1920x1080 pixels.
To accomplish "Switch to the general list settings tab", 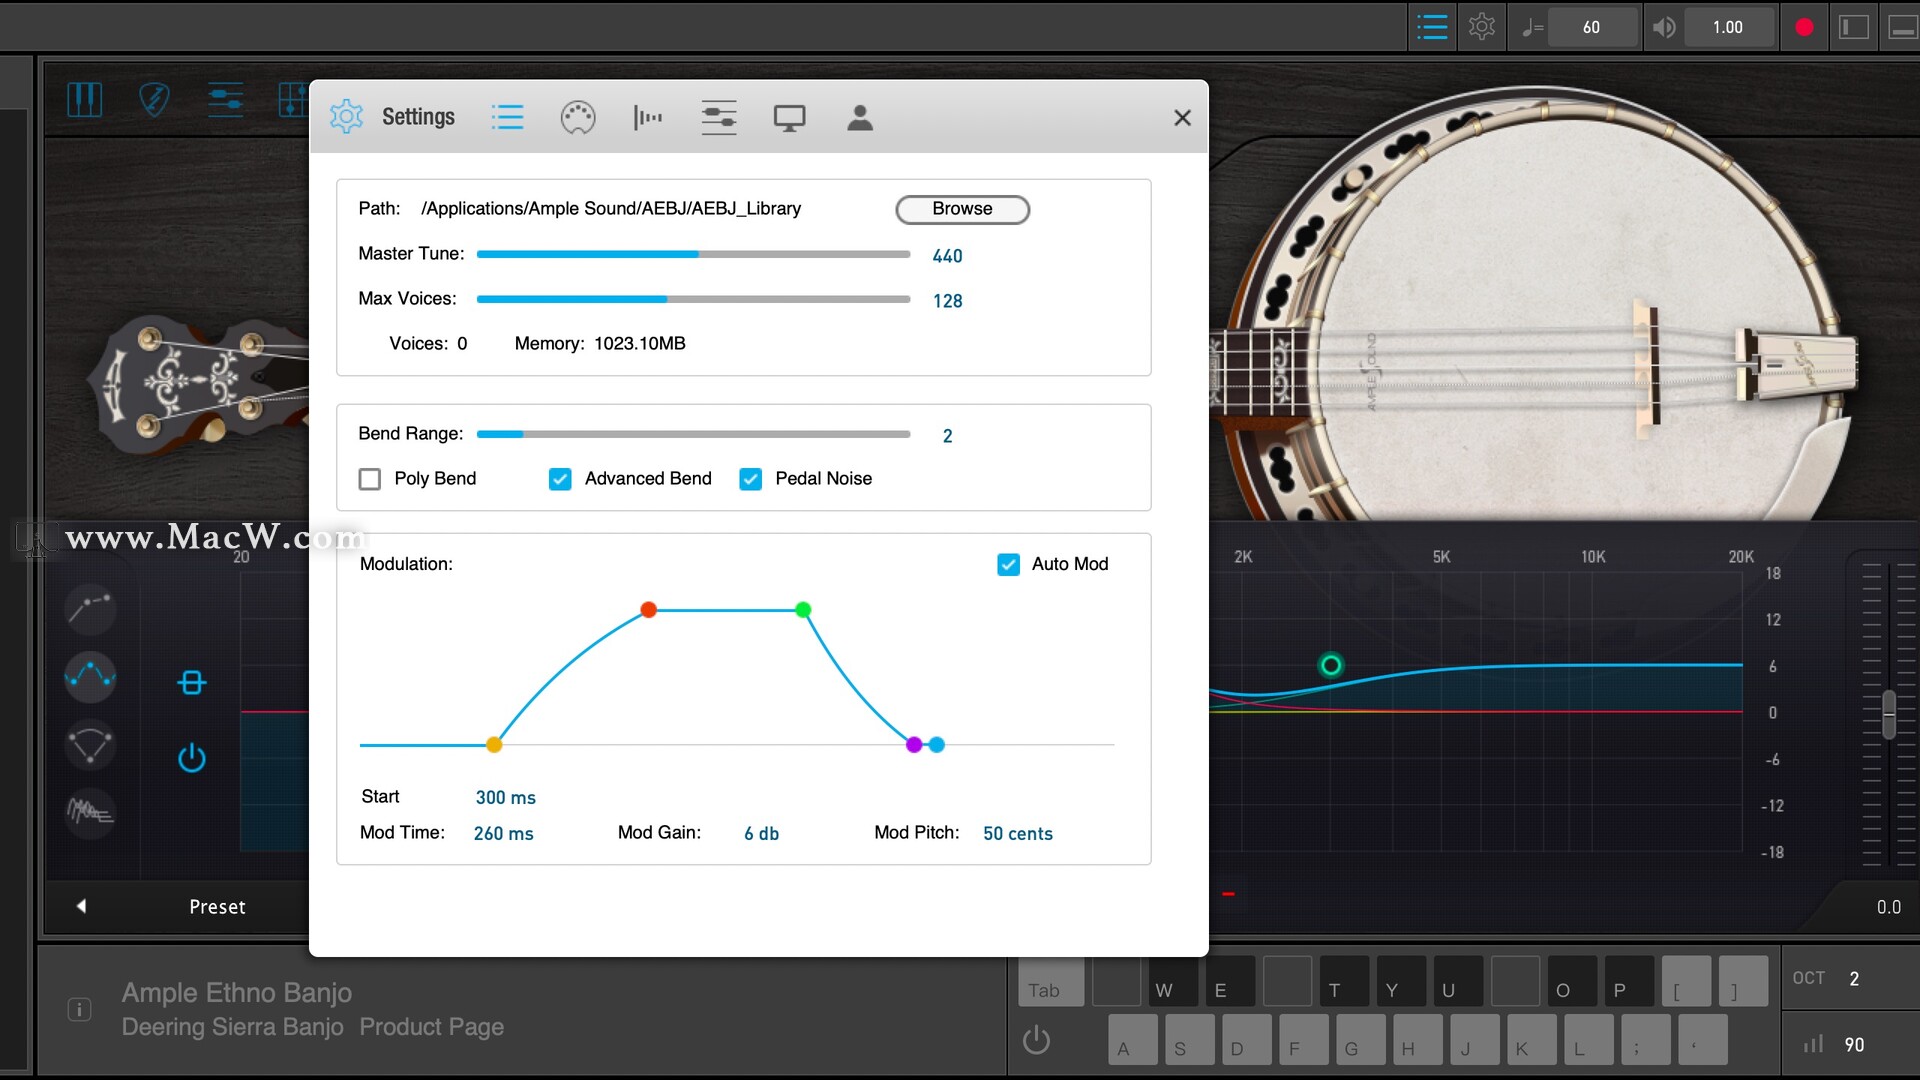I will [507, 117].
